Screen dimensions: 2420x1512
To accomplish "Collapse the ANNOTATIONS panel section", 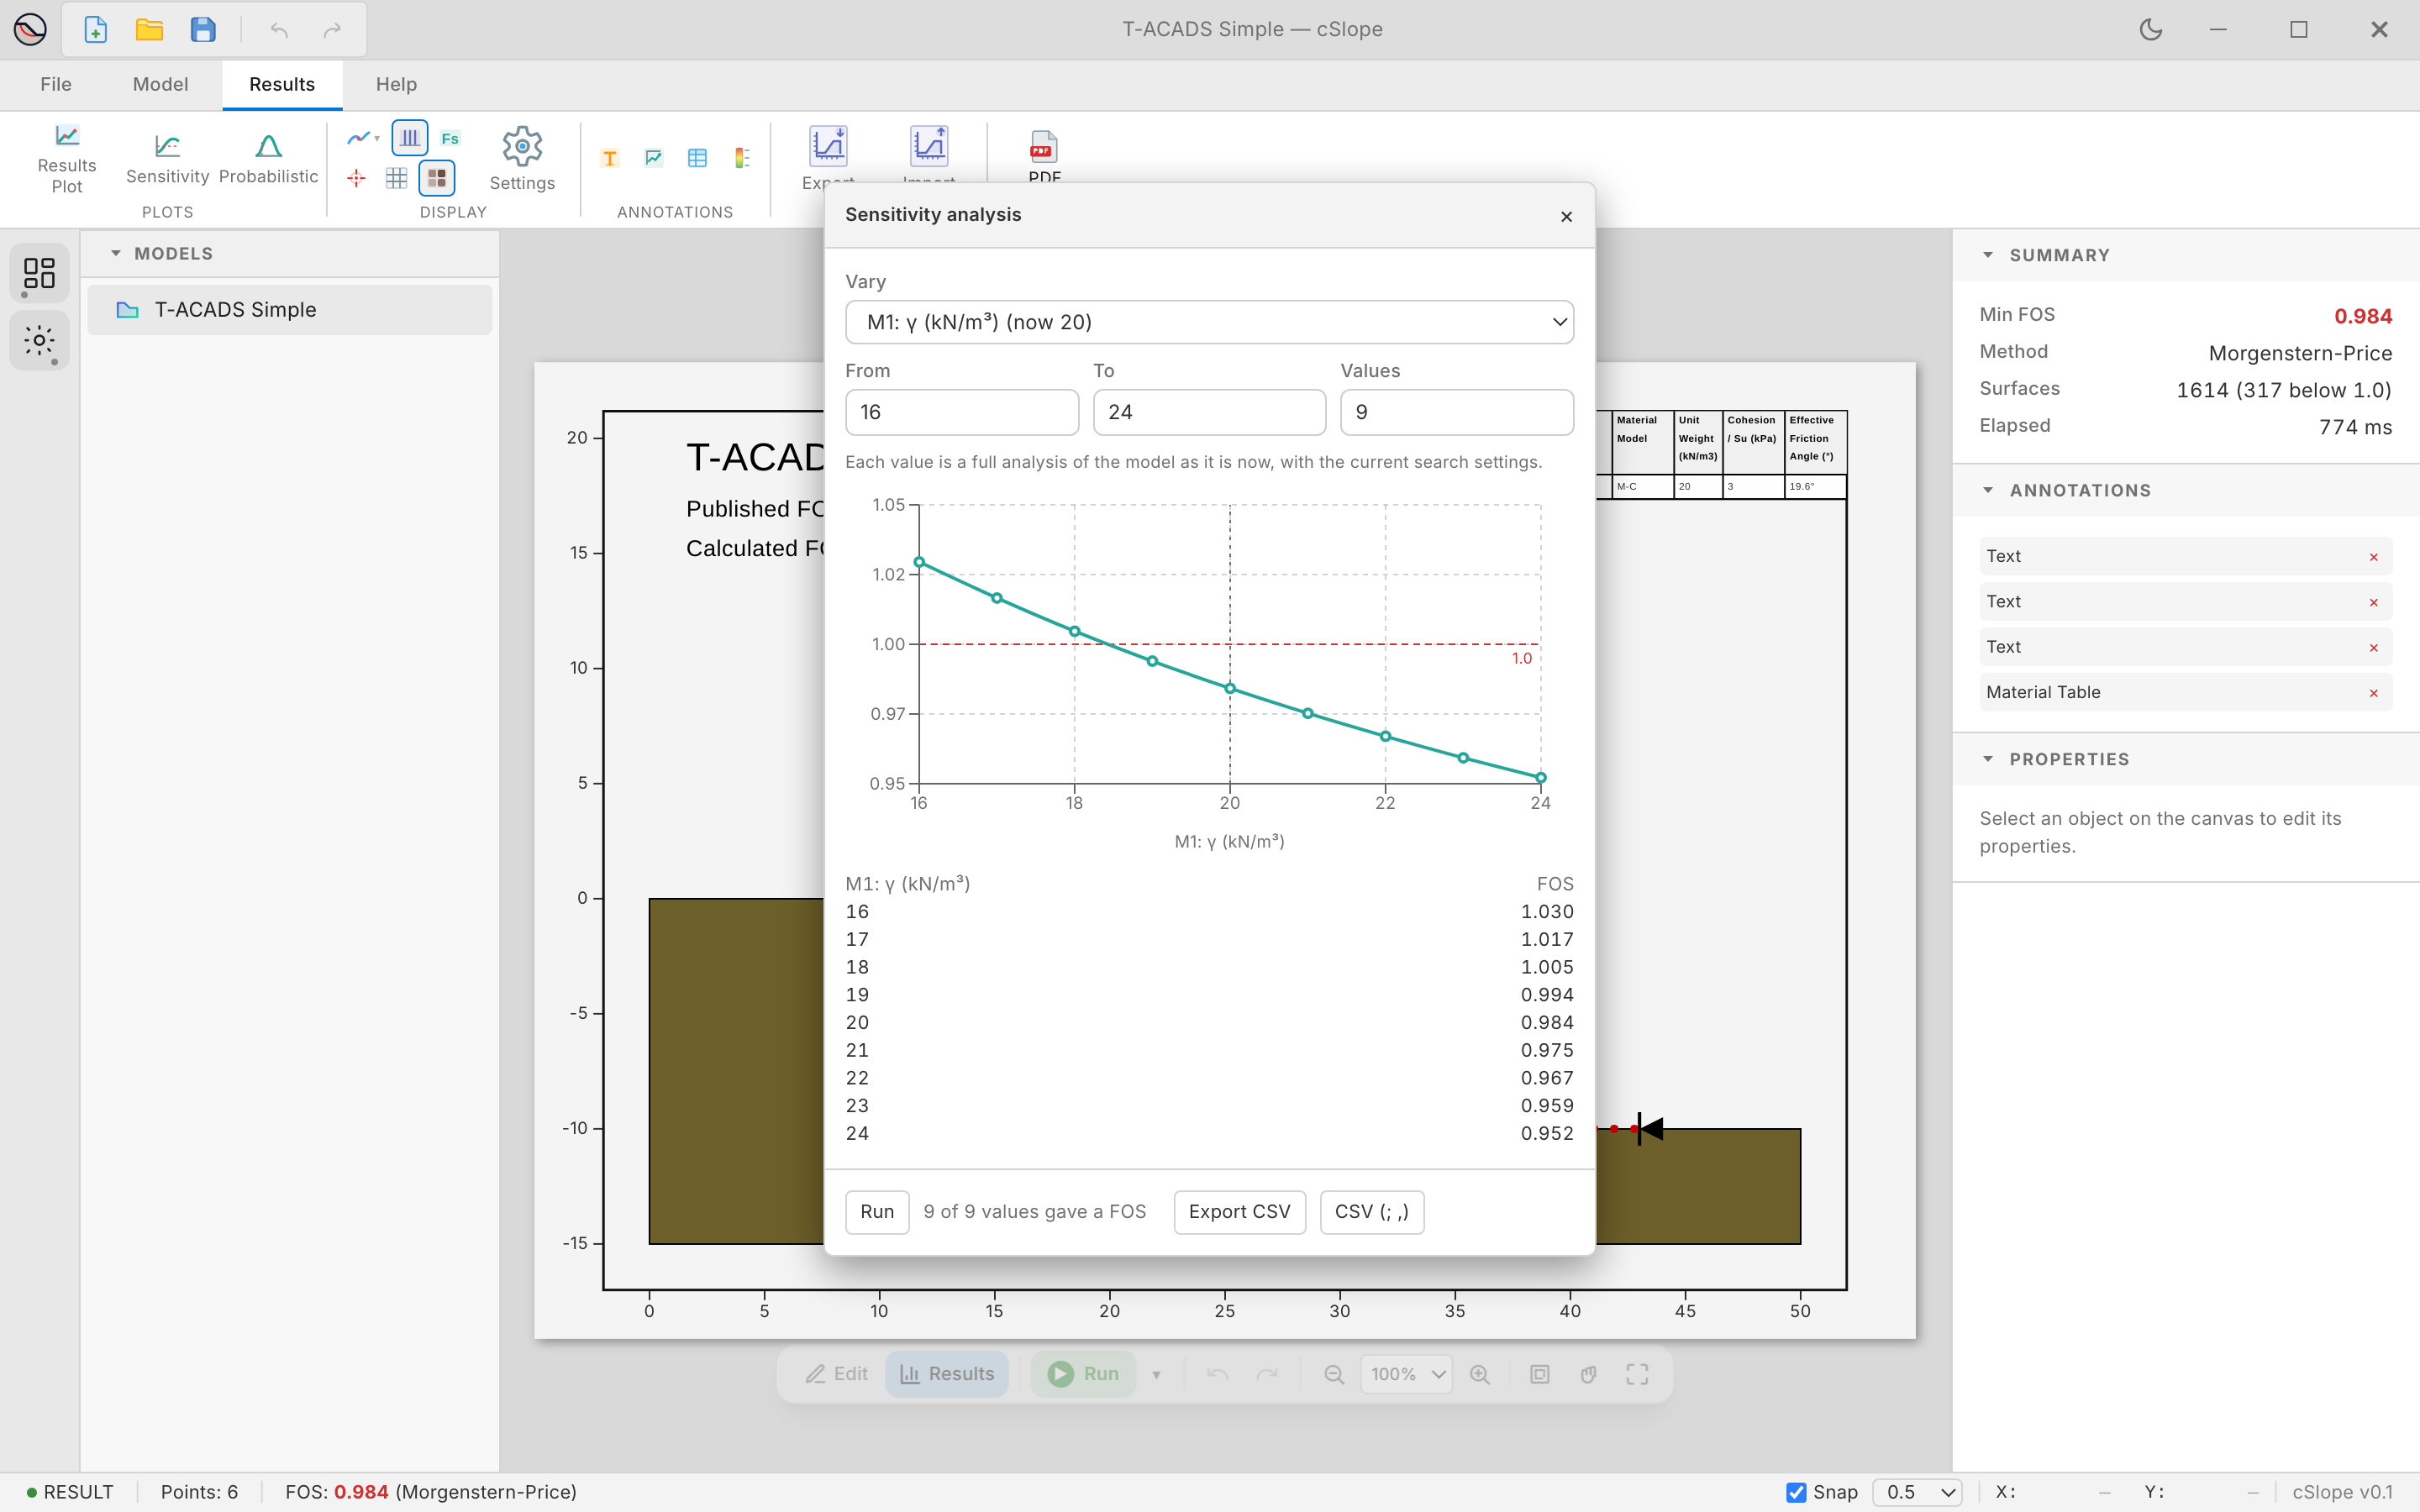I will pos(1988,490).
